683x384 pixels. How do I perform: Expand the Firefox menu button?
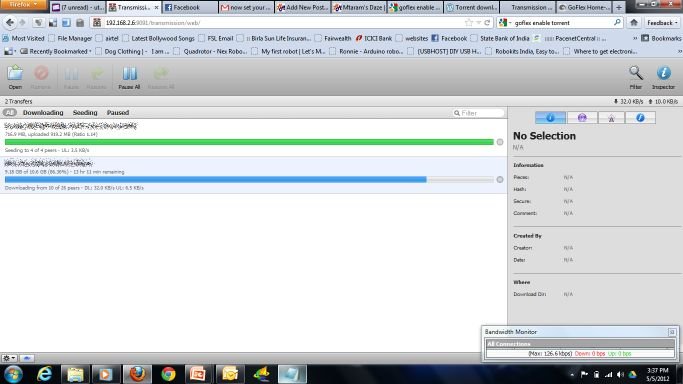point(24,5)
